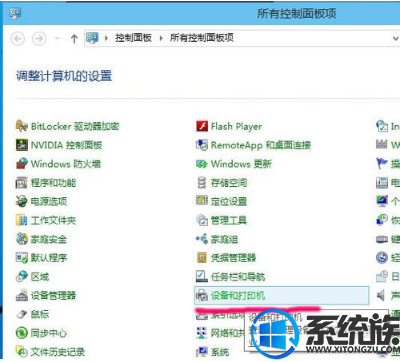Viewport: 400px width, 362px height.
Task: Open the 鼠标 mouse icon
Action: click(x=22, y=314)
